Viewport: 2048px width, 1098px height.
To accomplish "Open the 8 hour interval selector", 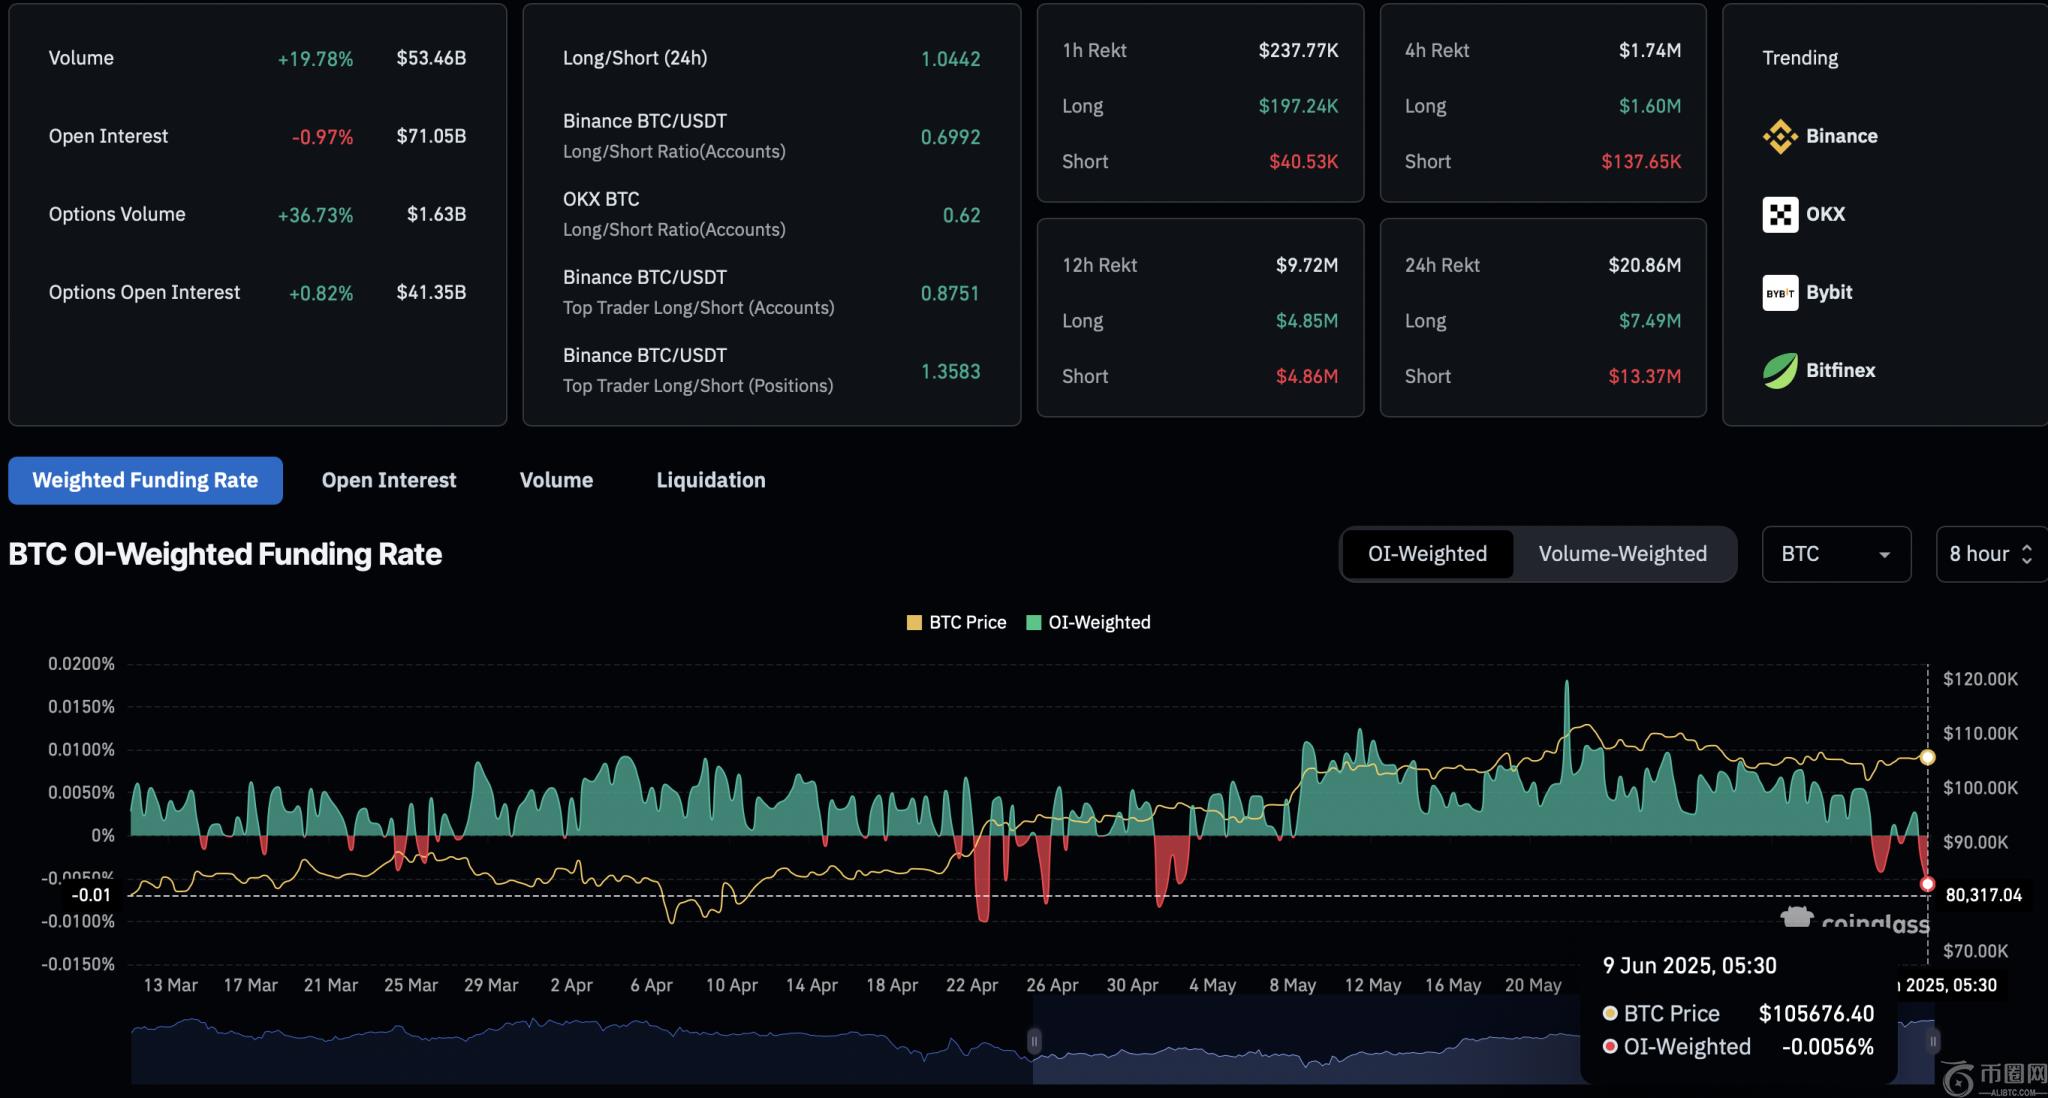I will 1990,554.
